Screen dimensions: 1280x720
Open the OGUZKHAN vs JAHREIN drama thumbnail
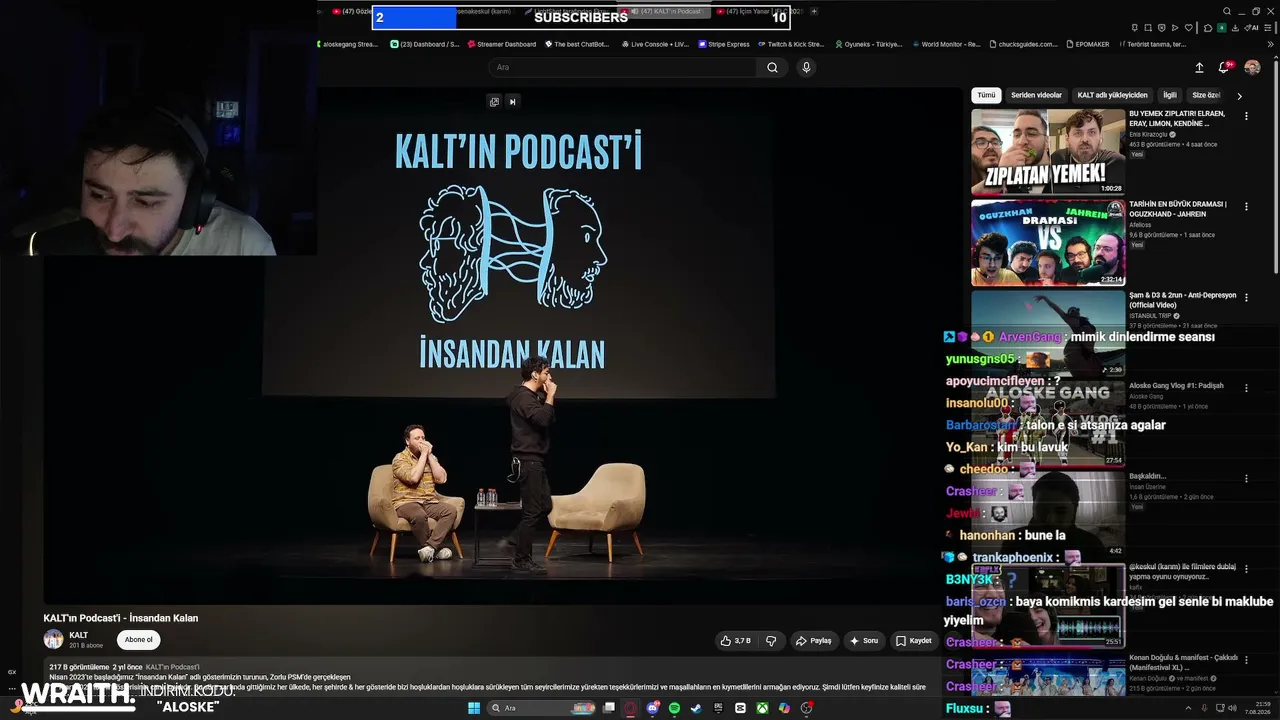click(1048, 243)
